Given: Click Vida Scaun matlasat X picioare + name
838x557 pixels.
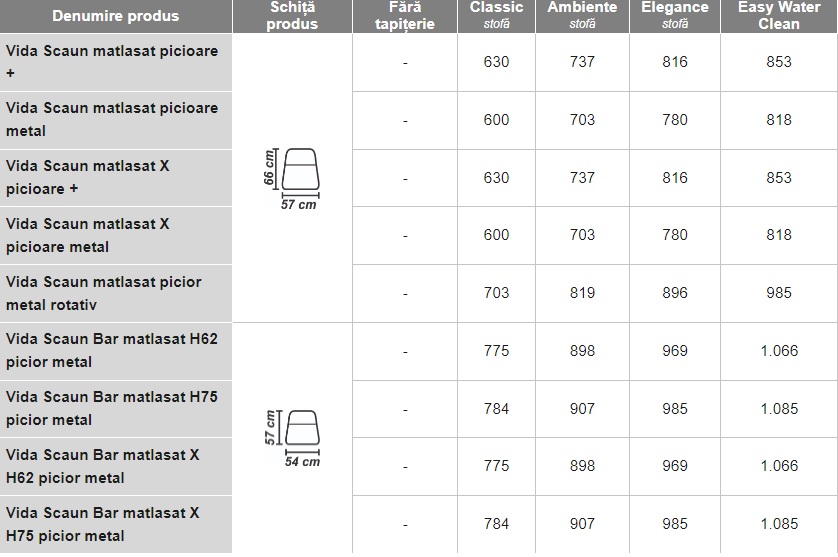Looking at the screenshot, I should (x=88, y=177).
